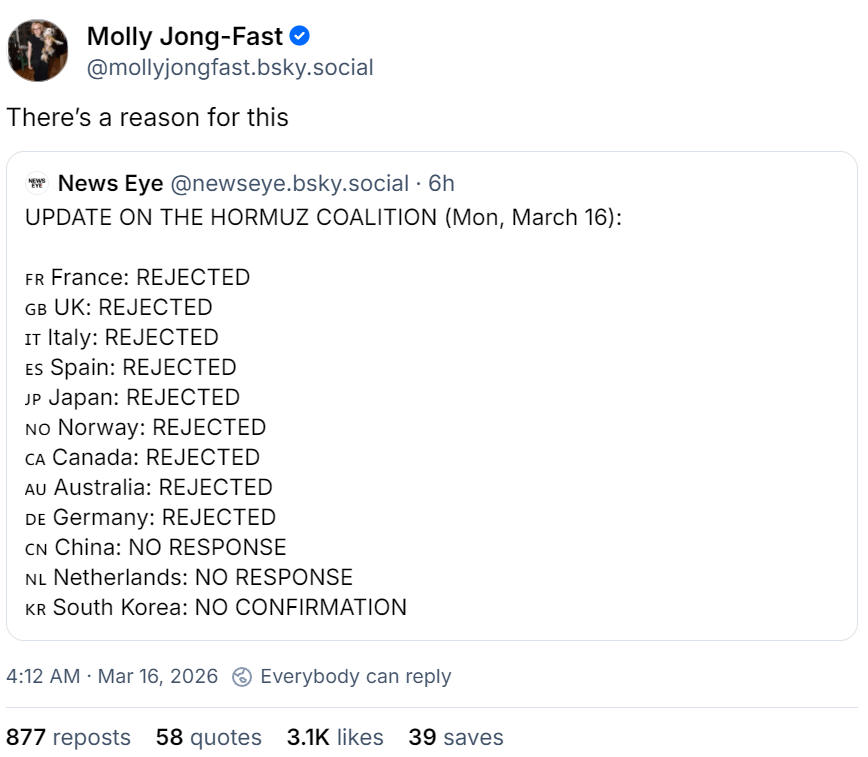This screenshot has height=757, width=868.
Task: Click the FR flag code beside France
Action: [x=34, y=279]
